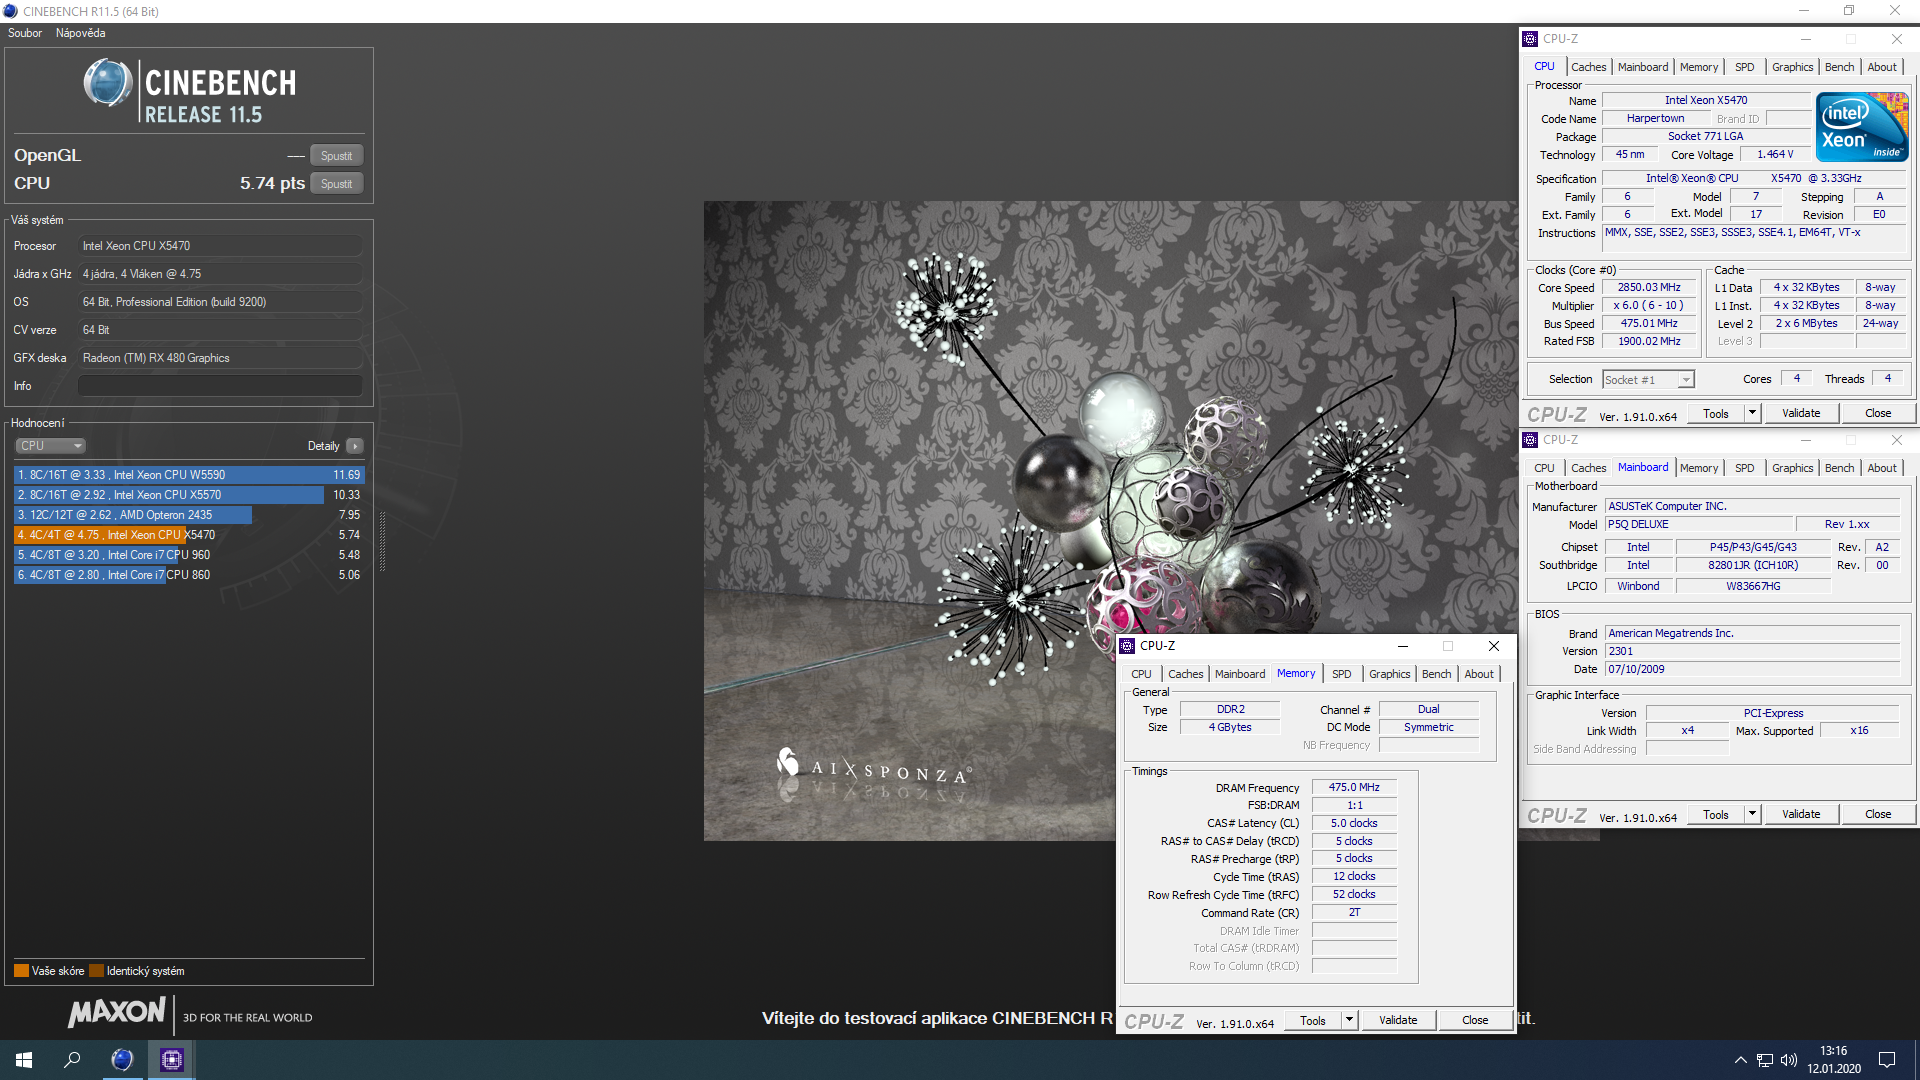The image size is (1920, 1080).
Task: Switch to CPU tab in Mainboard CPU-Z window
Action: coord(1545,468)
